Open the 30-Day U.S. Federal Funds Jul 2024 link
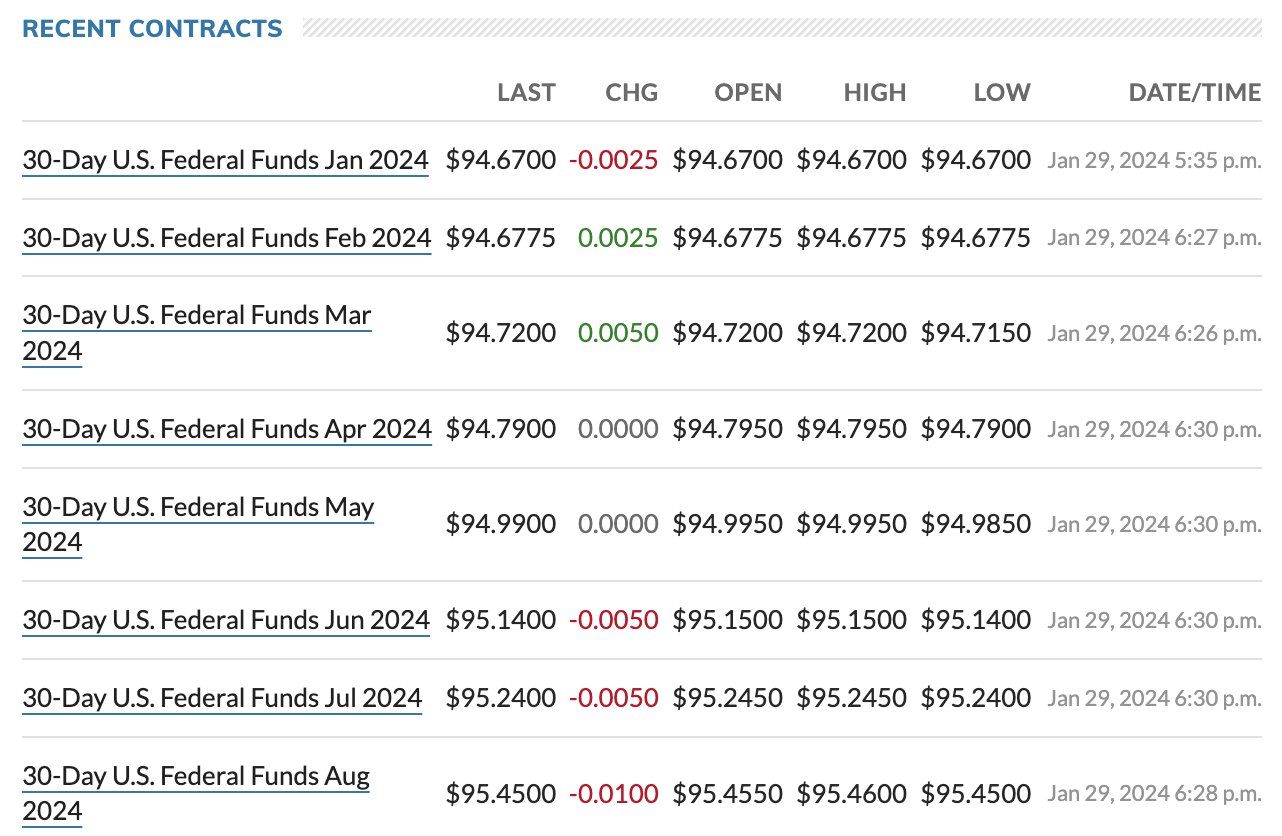The width and height of the screenshot is (1282, 836). point(222,698)
